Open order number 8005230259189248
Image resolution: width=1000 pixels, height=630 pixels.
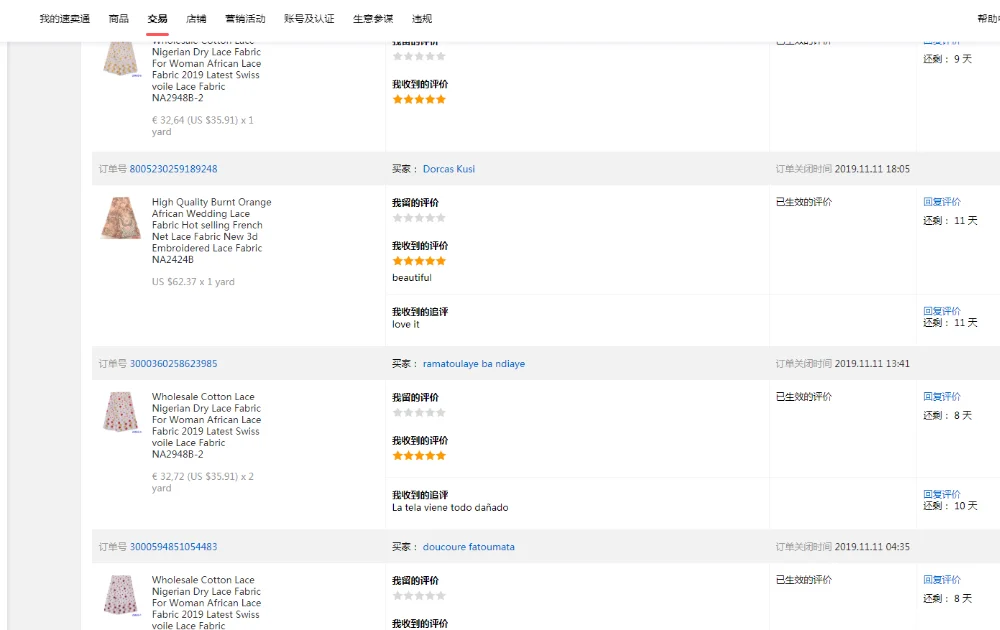click(x=173, y=169)
